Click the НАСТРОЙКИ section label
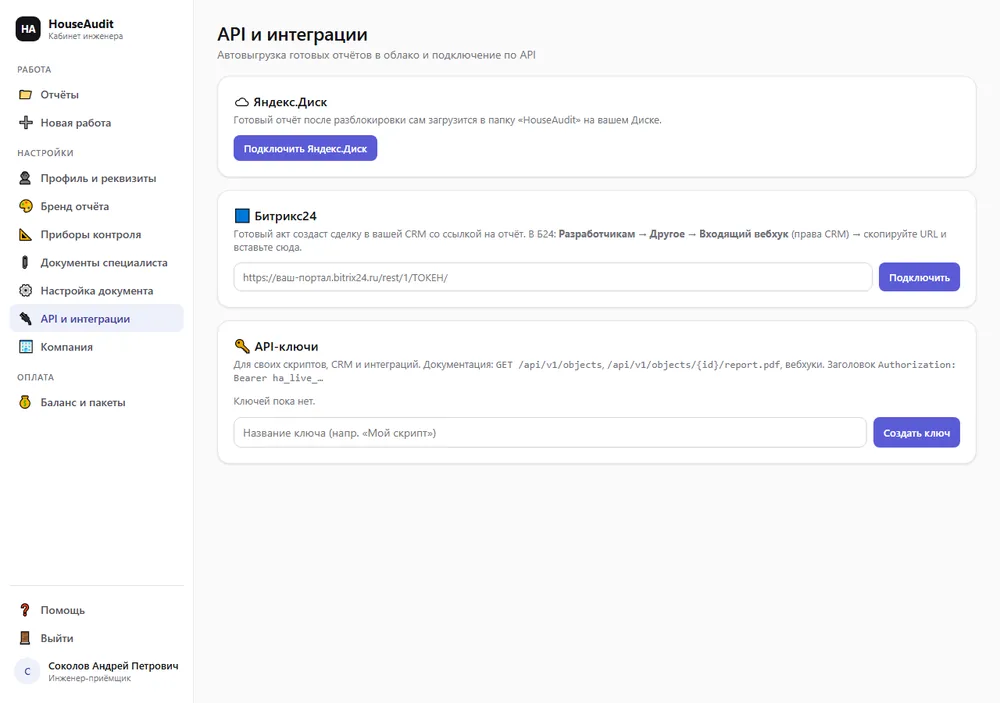Screen dimensions: 1000x703 tap(45, 153)
